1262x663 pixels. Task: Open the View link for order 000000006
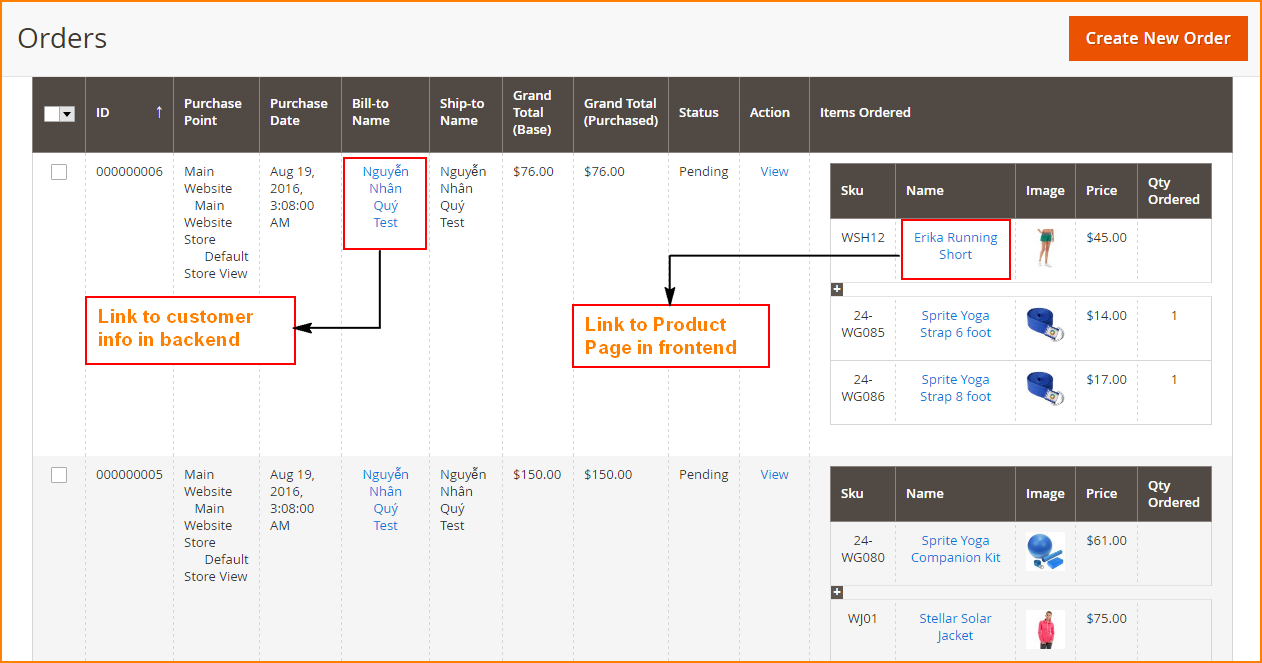[773, 171]
